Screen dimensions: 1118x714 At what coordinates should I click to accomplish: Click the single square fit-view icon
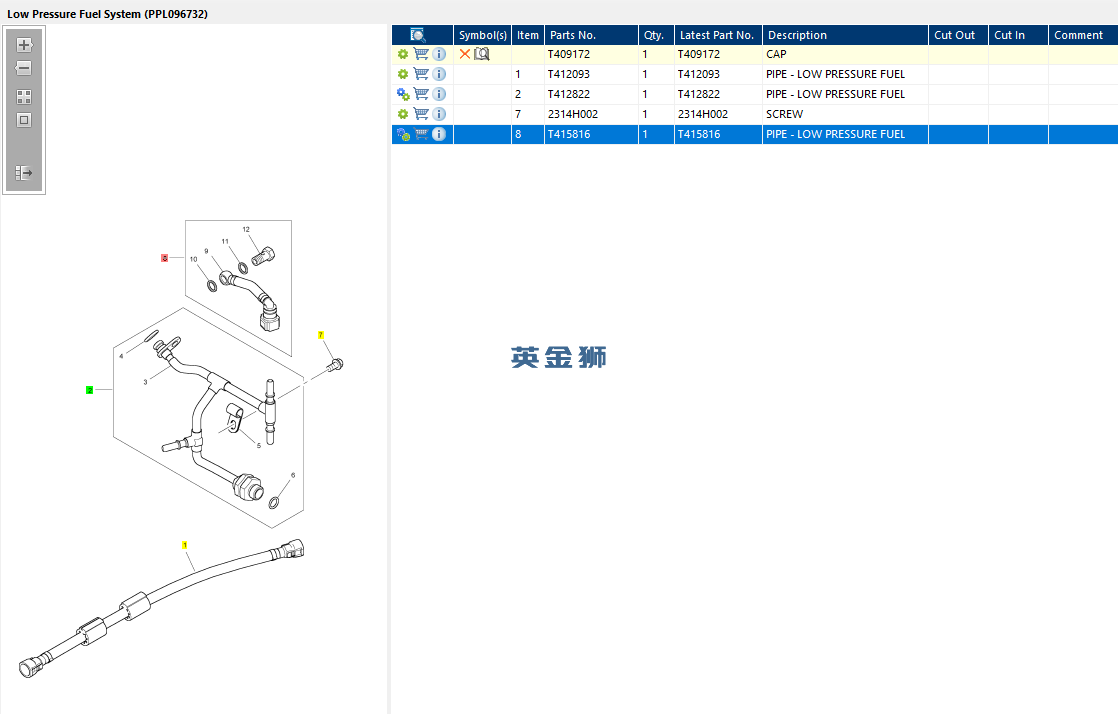[x=24, y=120]
